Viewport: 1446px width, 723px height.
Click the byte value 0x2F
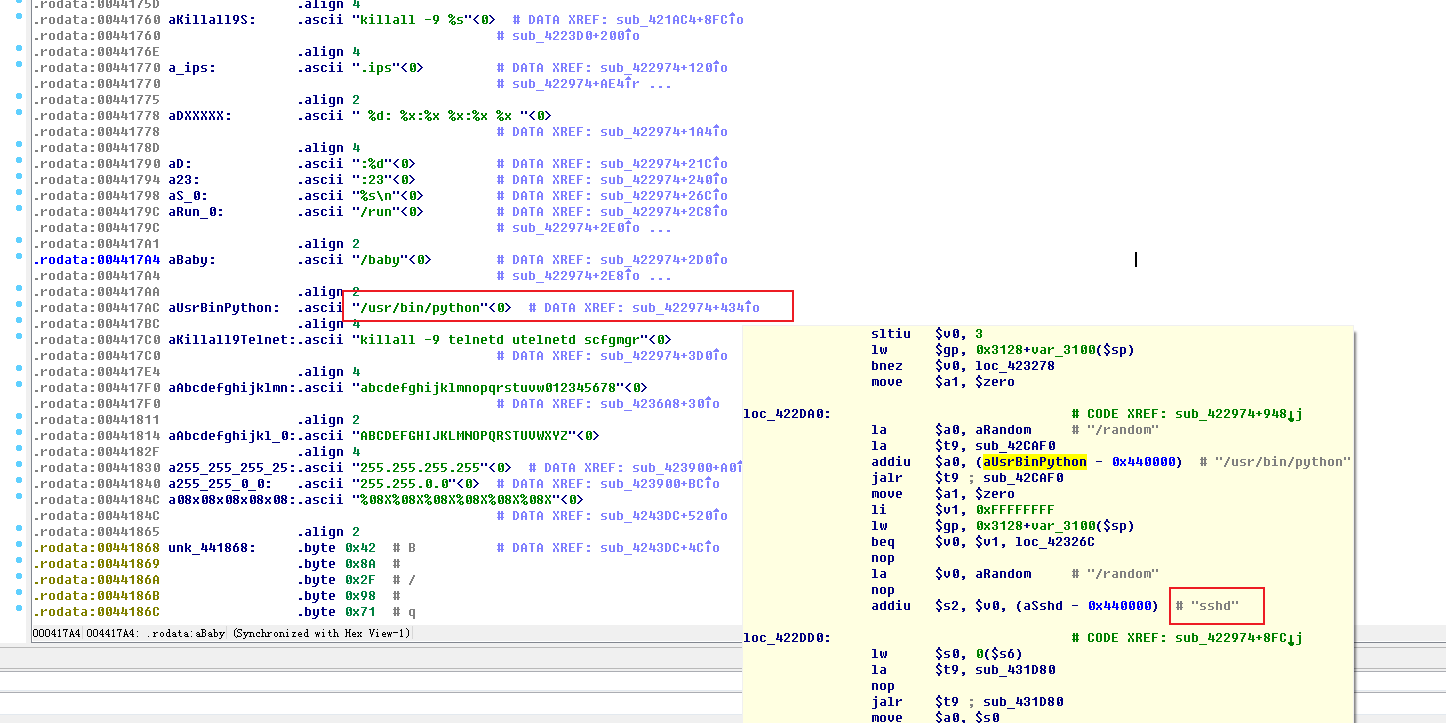pos(361,580)
